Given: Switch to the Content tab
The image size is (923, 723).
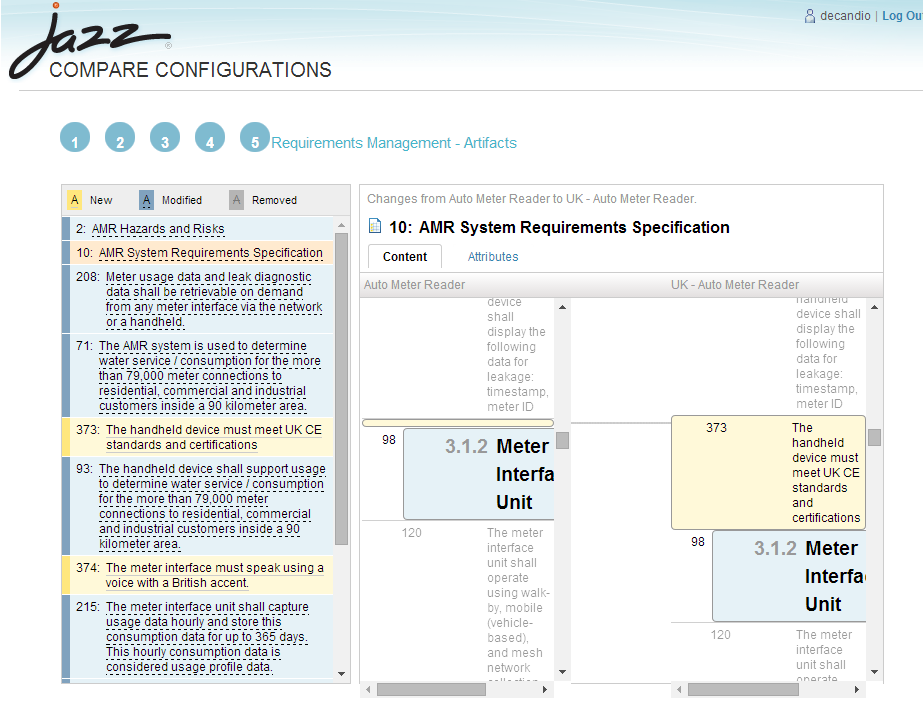Looking at the screenshot, I should click(404, 257).
